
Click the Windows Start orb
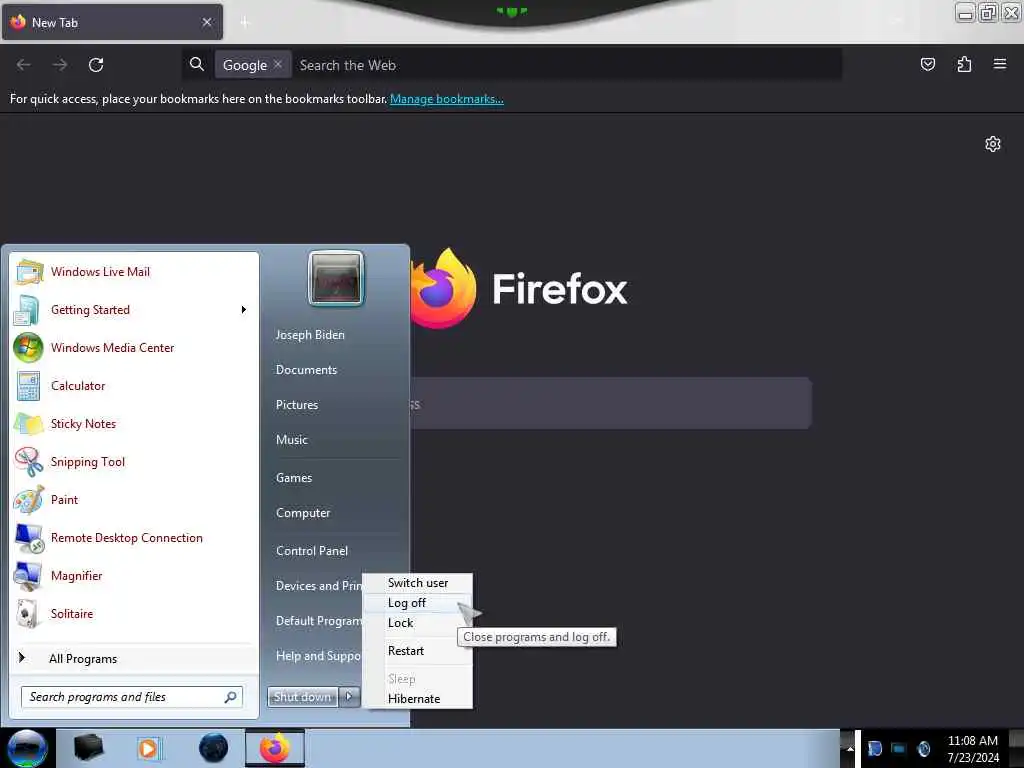point(26,748)
